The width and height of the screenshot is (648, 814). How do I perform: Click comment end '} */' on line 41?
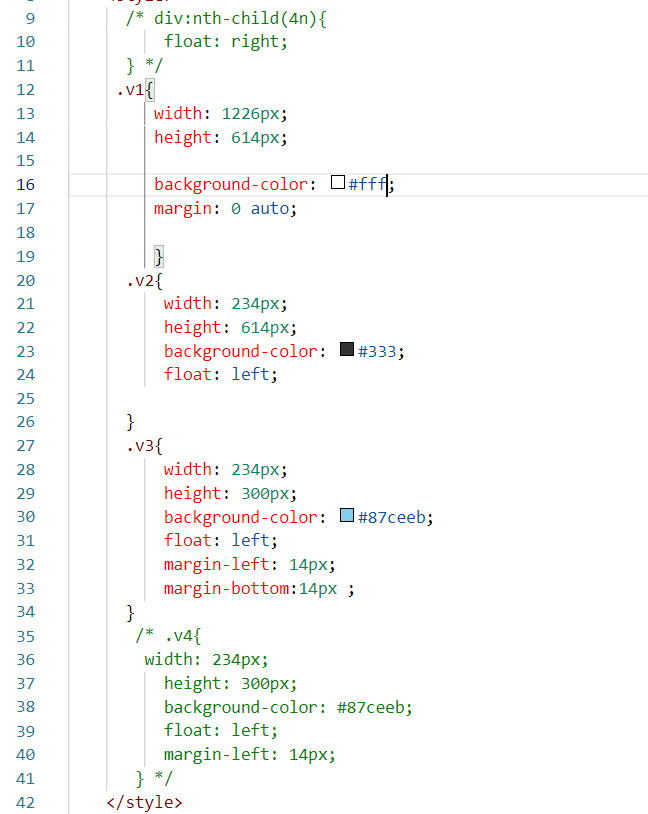click(154, 779)
